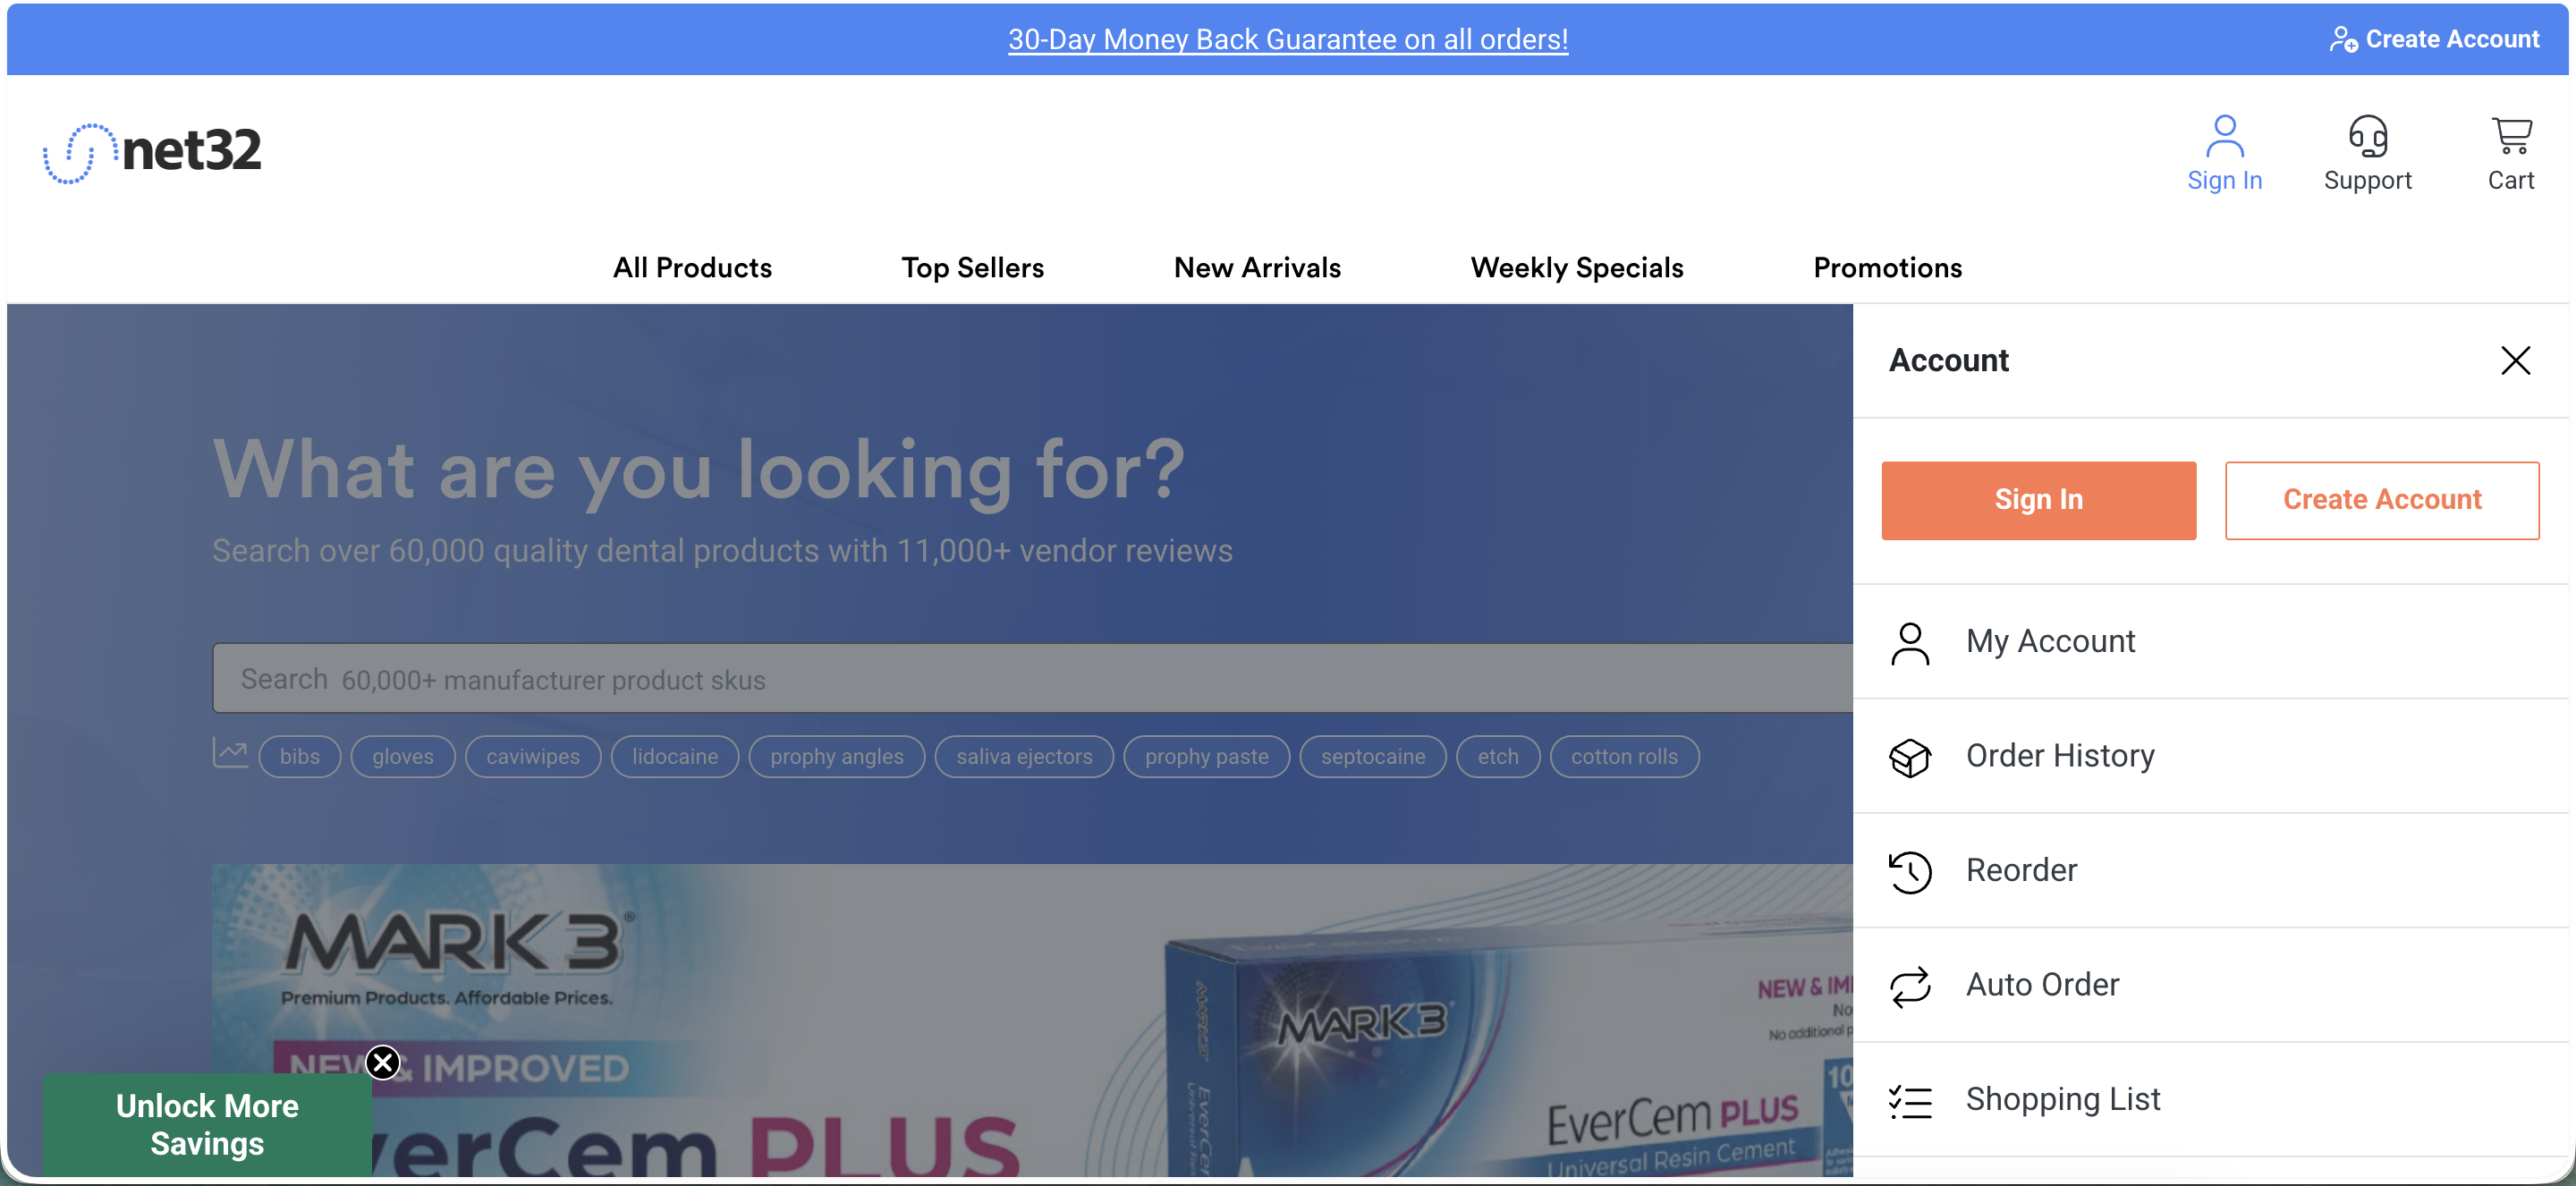The width and height of the screenshot is (2576, 1186).
Task: Click the My Account person icon
Action: [1909, 643]
